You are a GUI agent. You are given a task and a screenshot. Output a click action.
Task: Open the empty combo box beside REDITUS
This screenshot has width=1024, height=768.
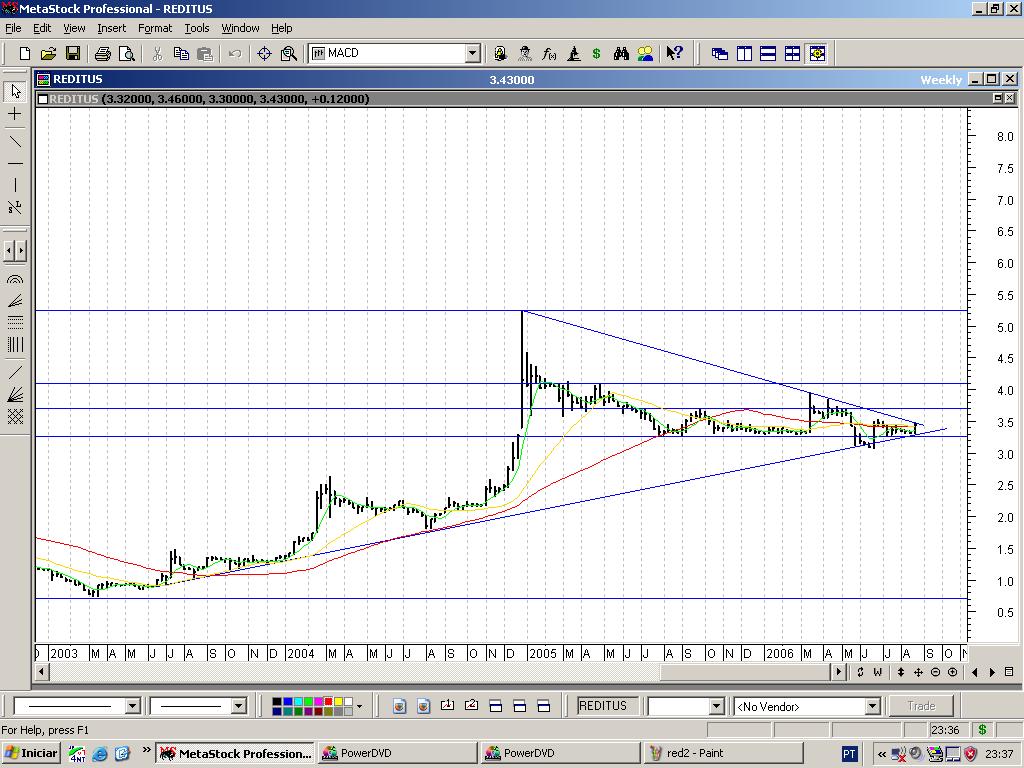point(716,706)
